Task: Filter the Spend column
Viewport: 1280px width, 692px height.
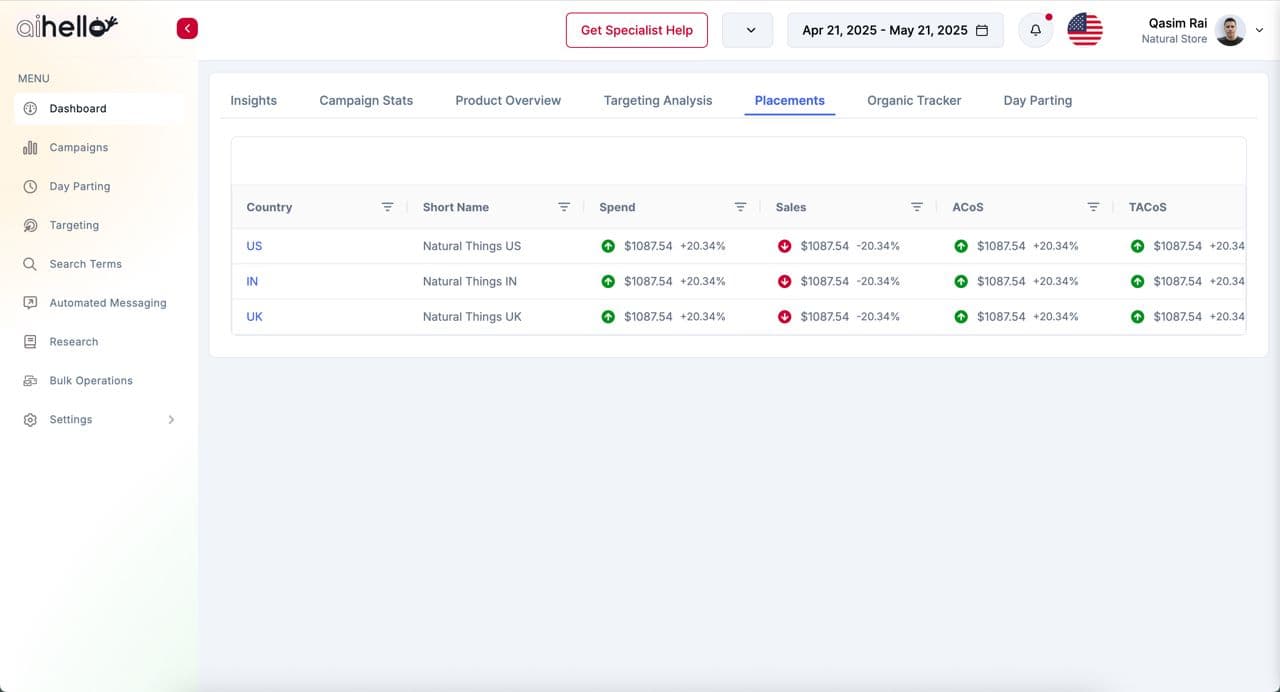Action: (740, 207)
